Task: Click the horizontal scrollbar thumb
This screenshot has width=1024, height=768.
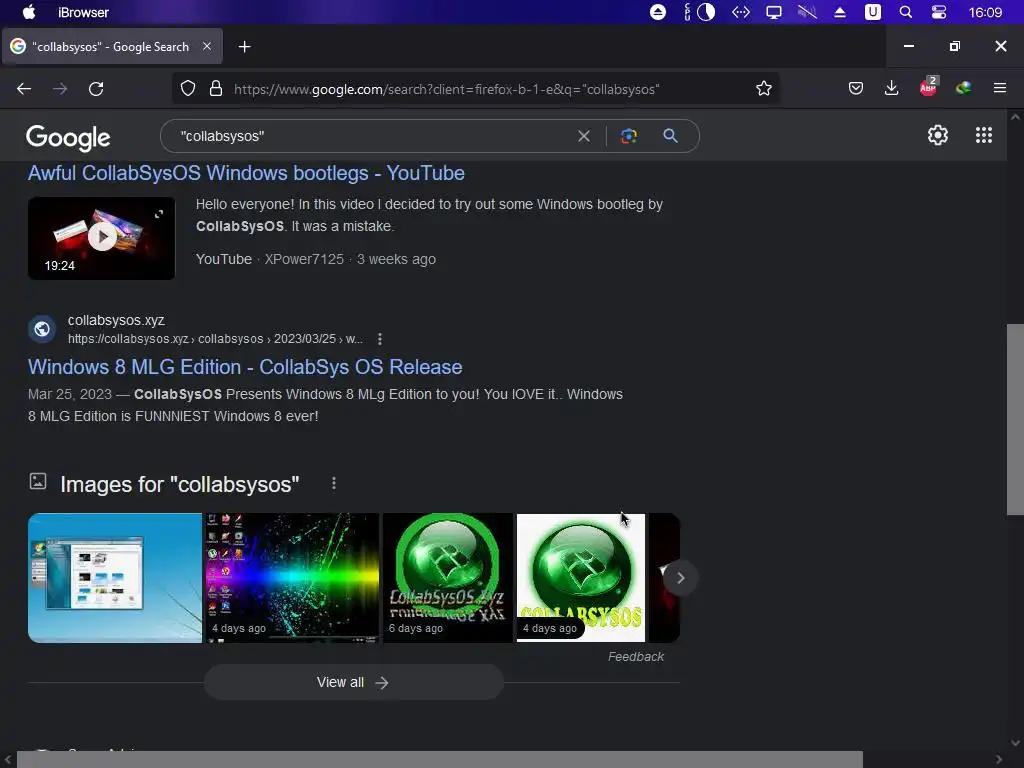Action: coord(440,760)
